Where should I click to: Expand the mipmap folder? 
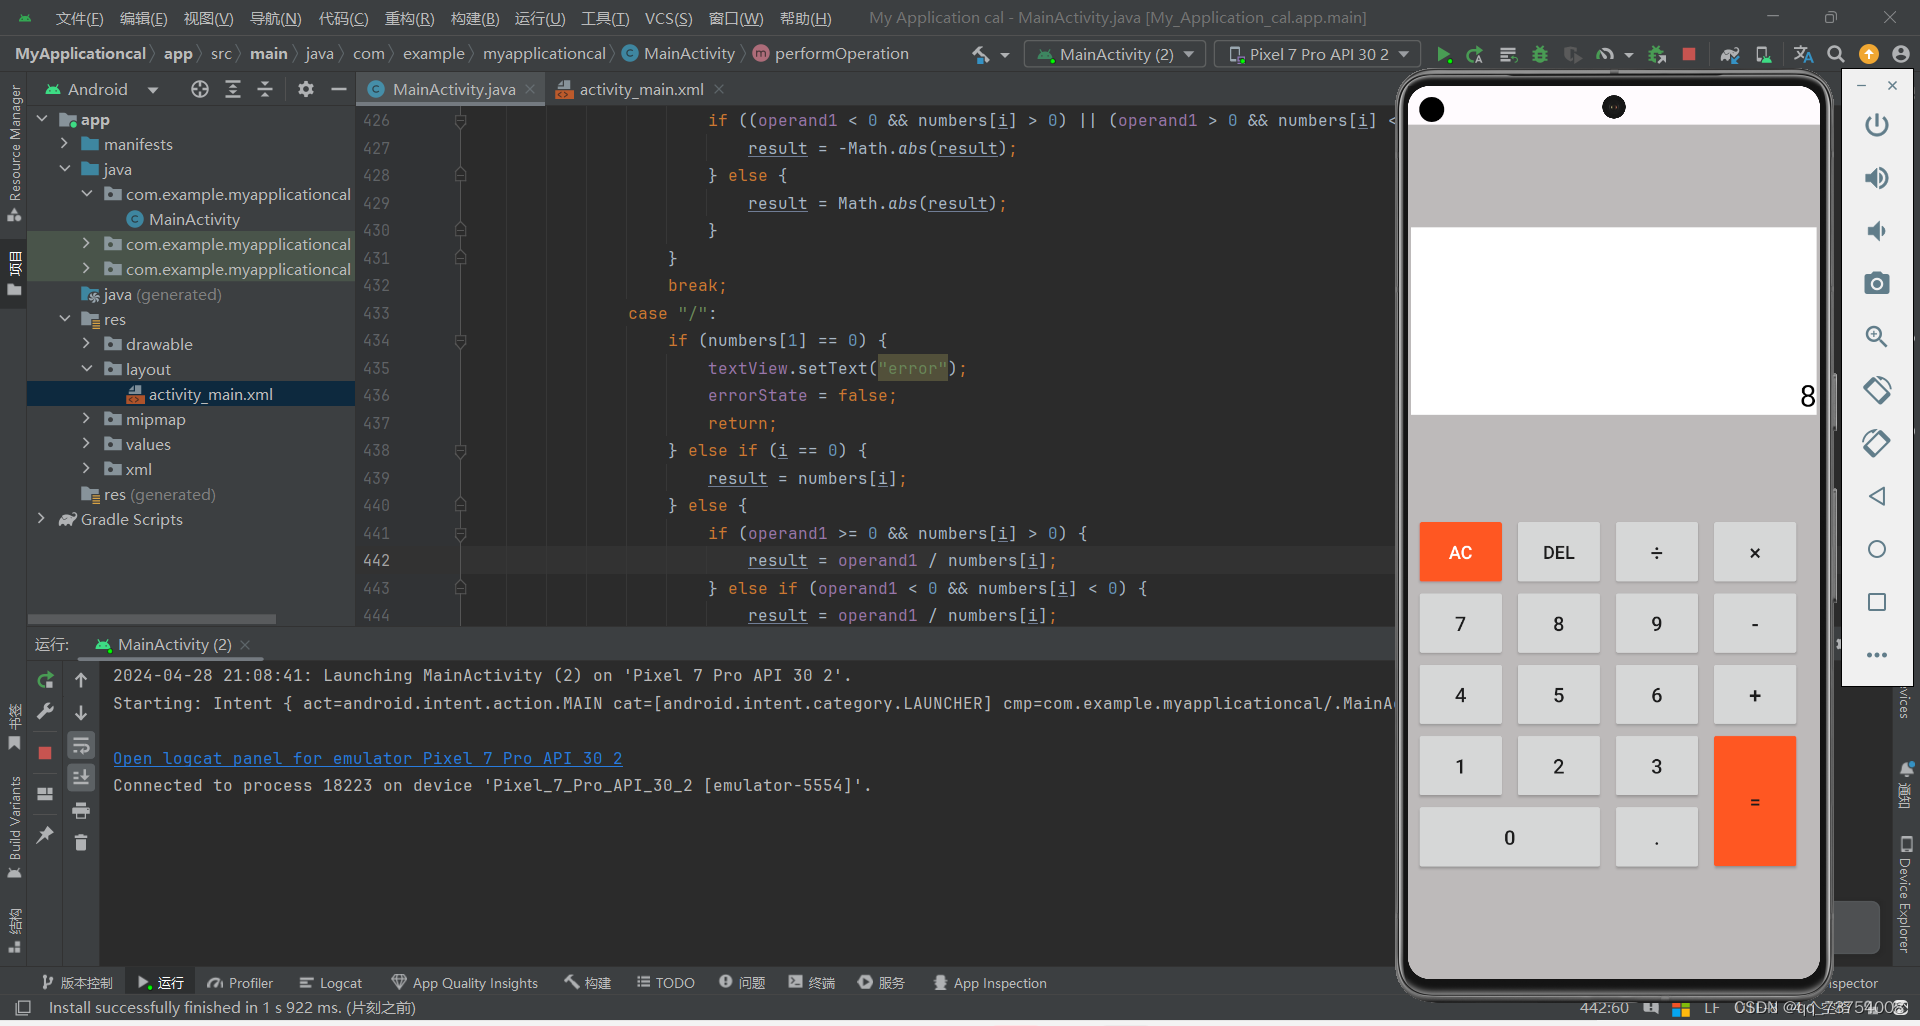click(86, 419)
